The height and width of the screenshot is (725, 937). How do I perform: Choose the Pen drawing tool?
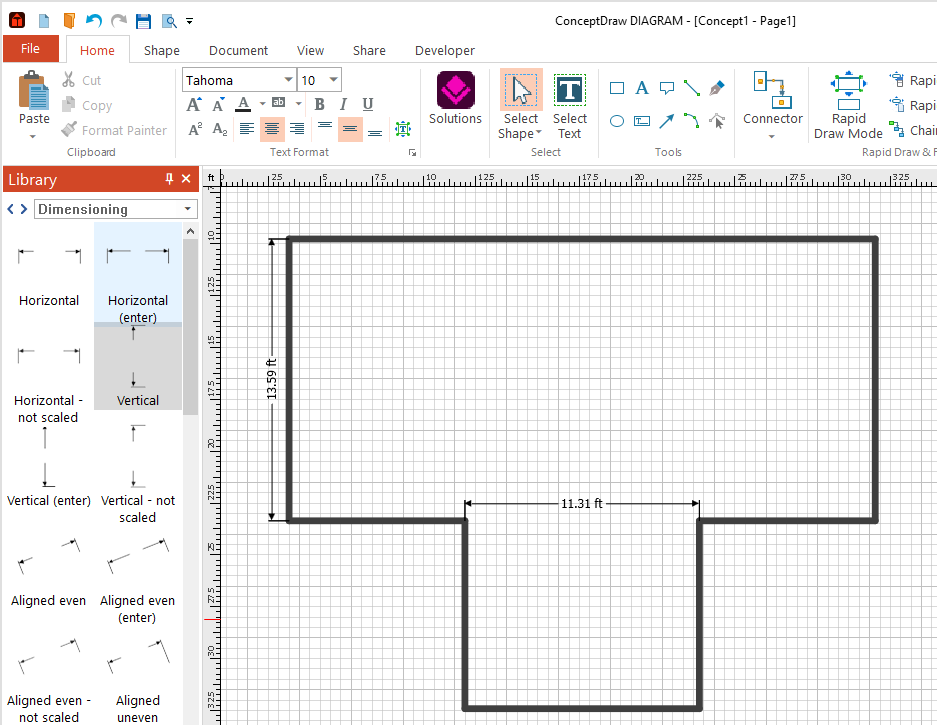[x=716, y=88]
